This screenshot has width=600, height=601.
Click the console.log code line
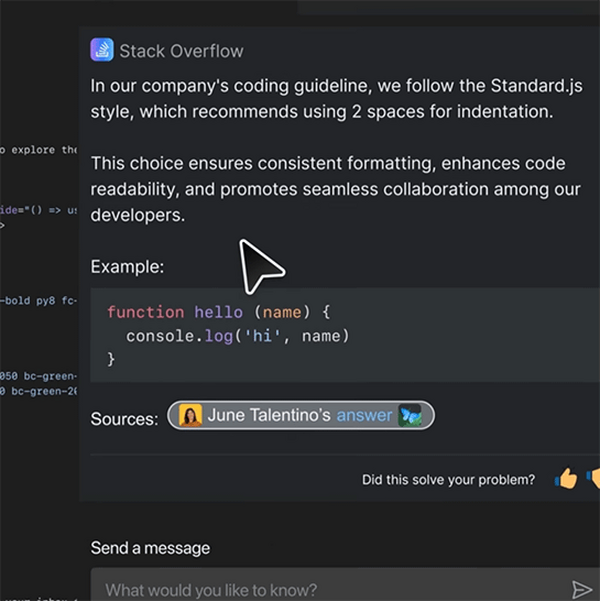237,335
